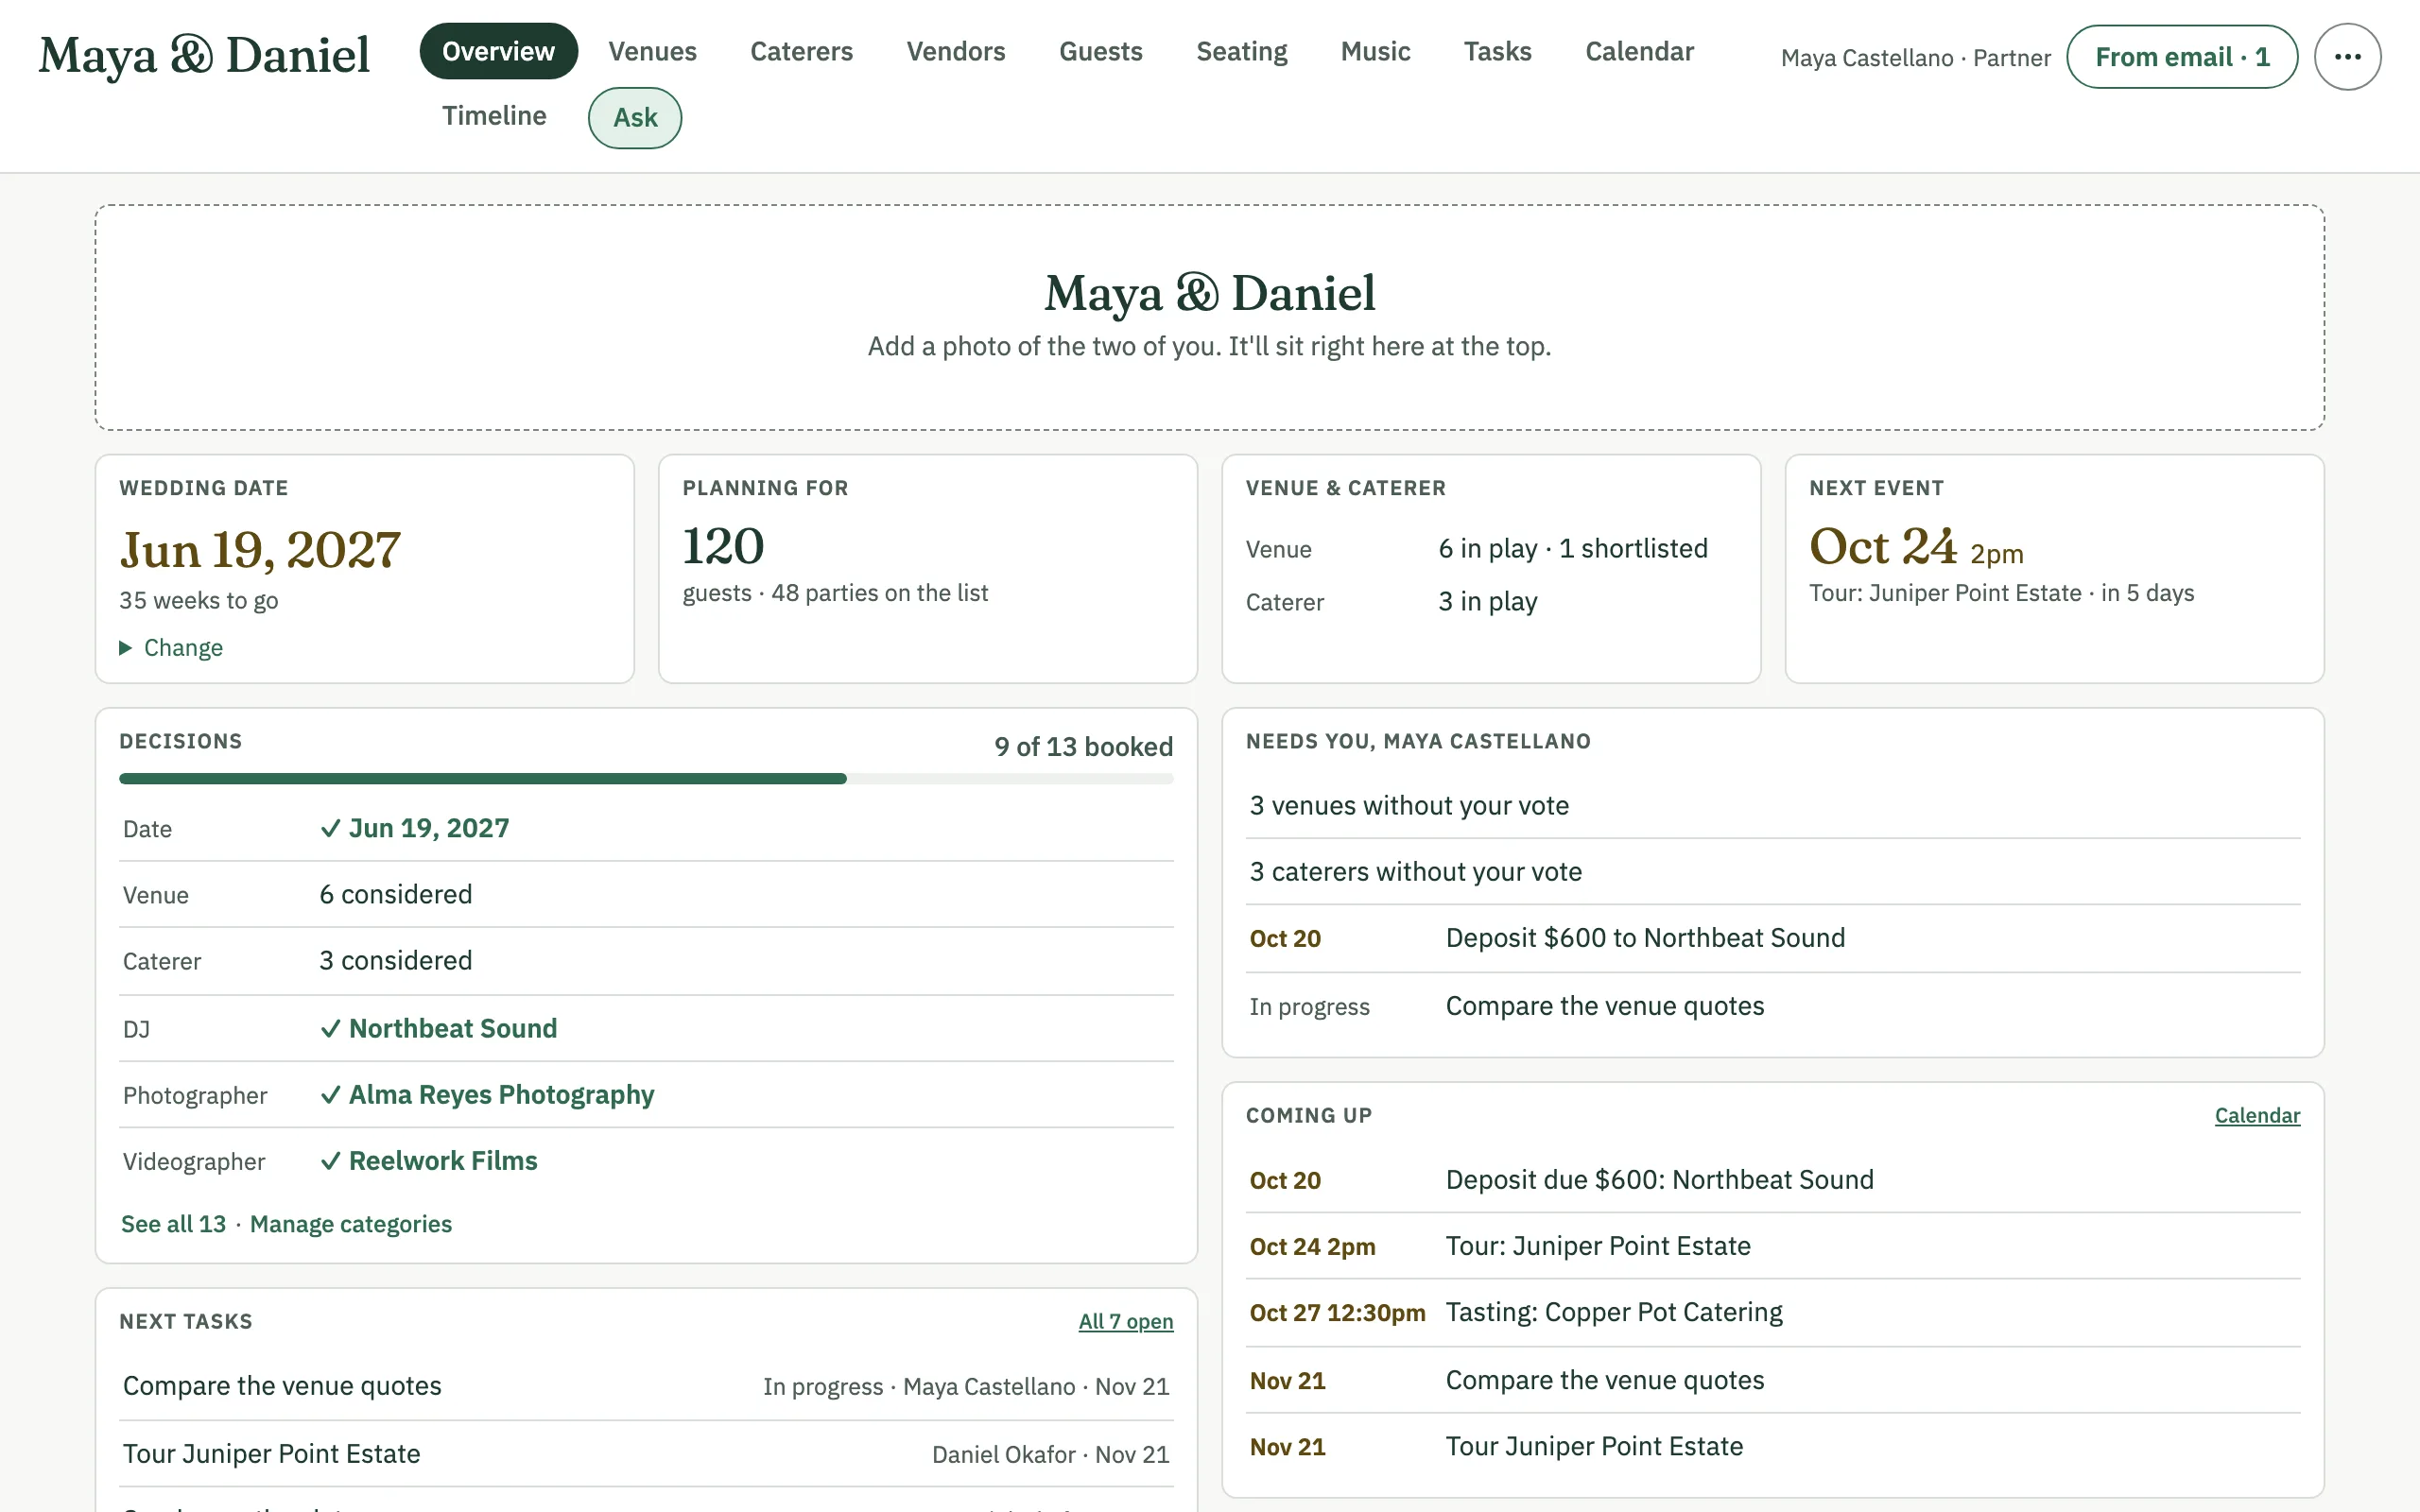This screenshot has width=2420, height=1512.
Task: Open Deposit due $600: Northbeat Sound event
Action: pos(1773,1180)
